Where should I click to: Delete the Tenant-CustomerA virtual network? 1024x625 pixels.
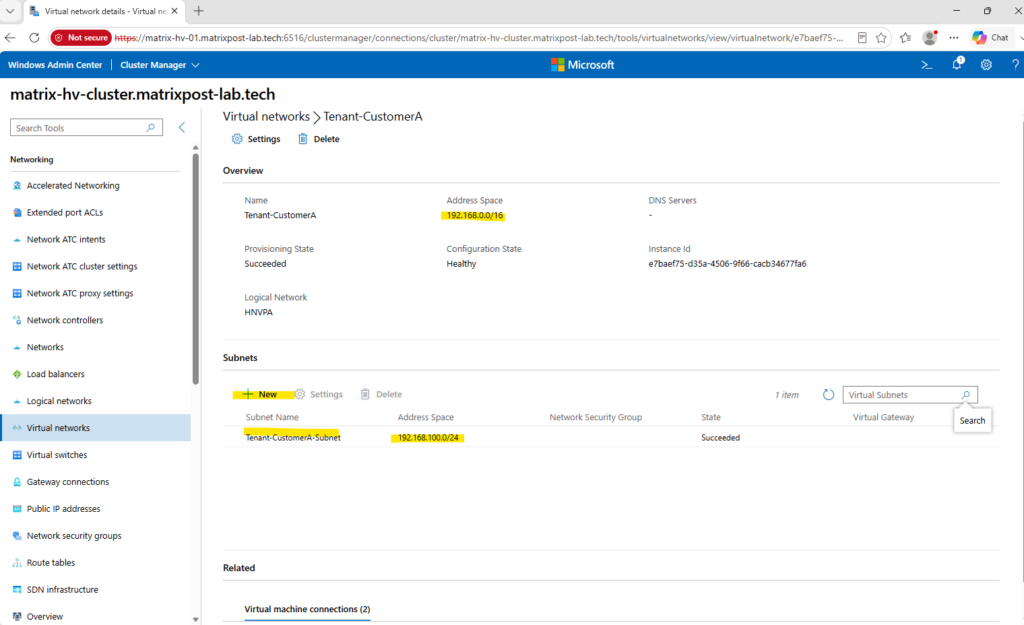coord(319,138)
